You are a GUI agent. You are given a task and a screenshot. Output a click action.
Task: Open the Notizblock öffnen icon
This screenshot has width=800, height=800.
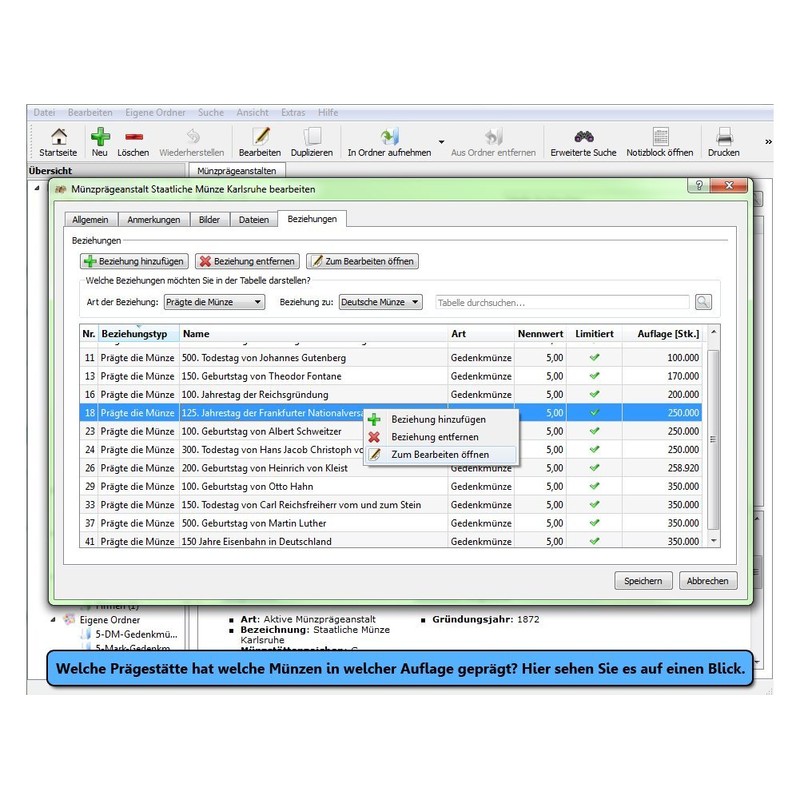click(660, 137)
